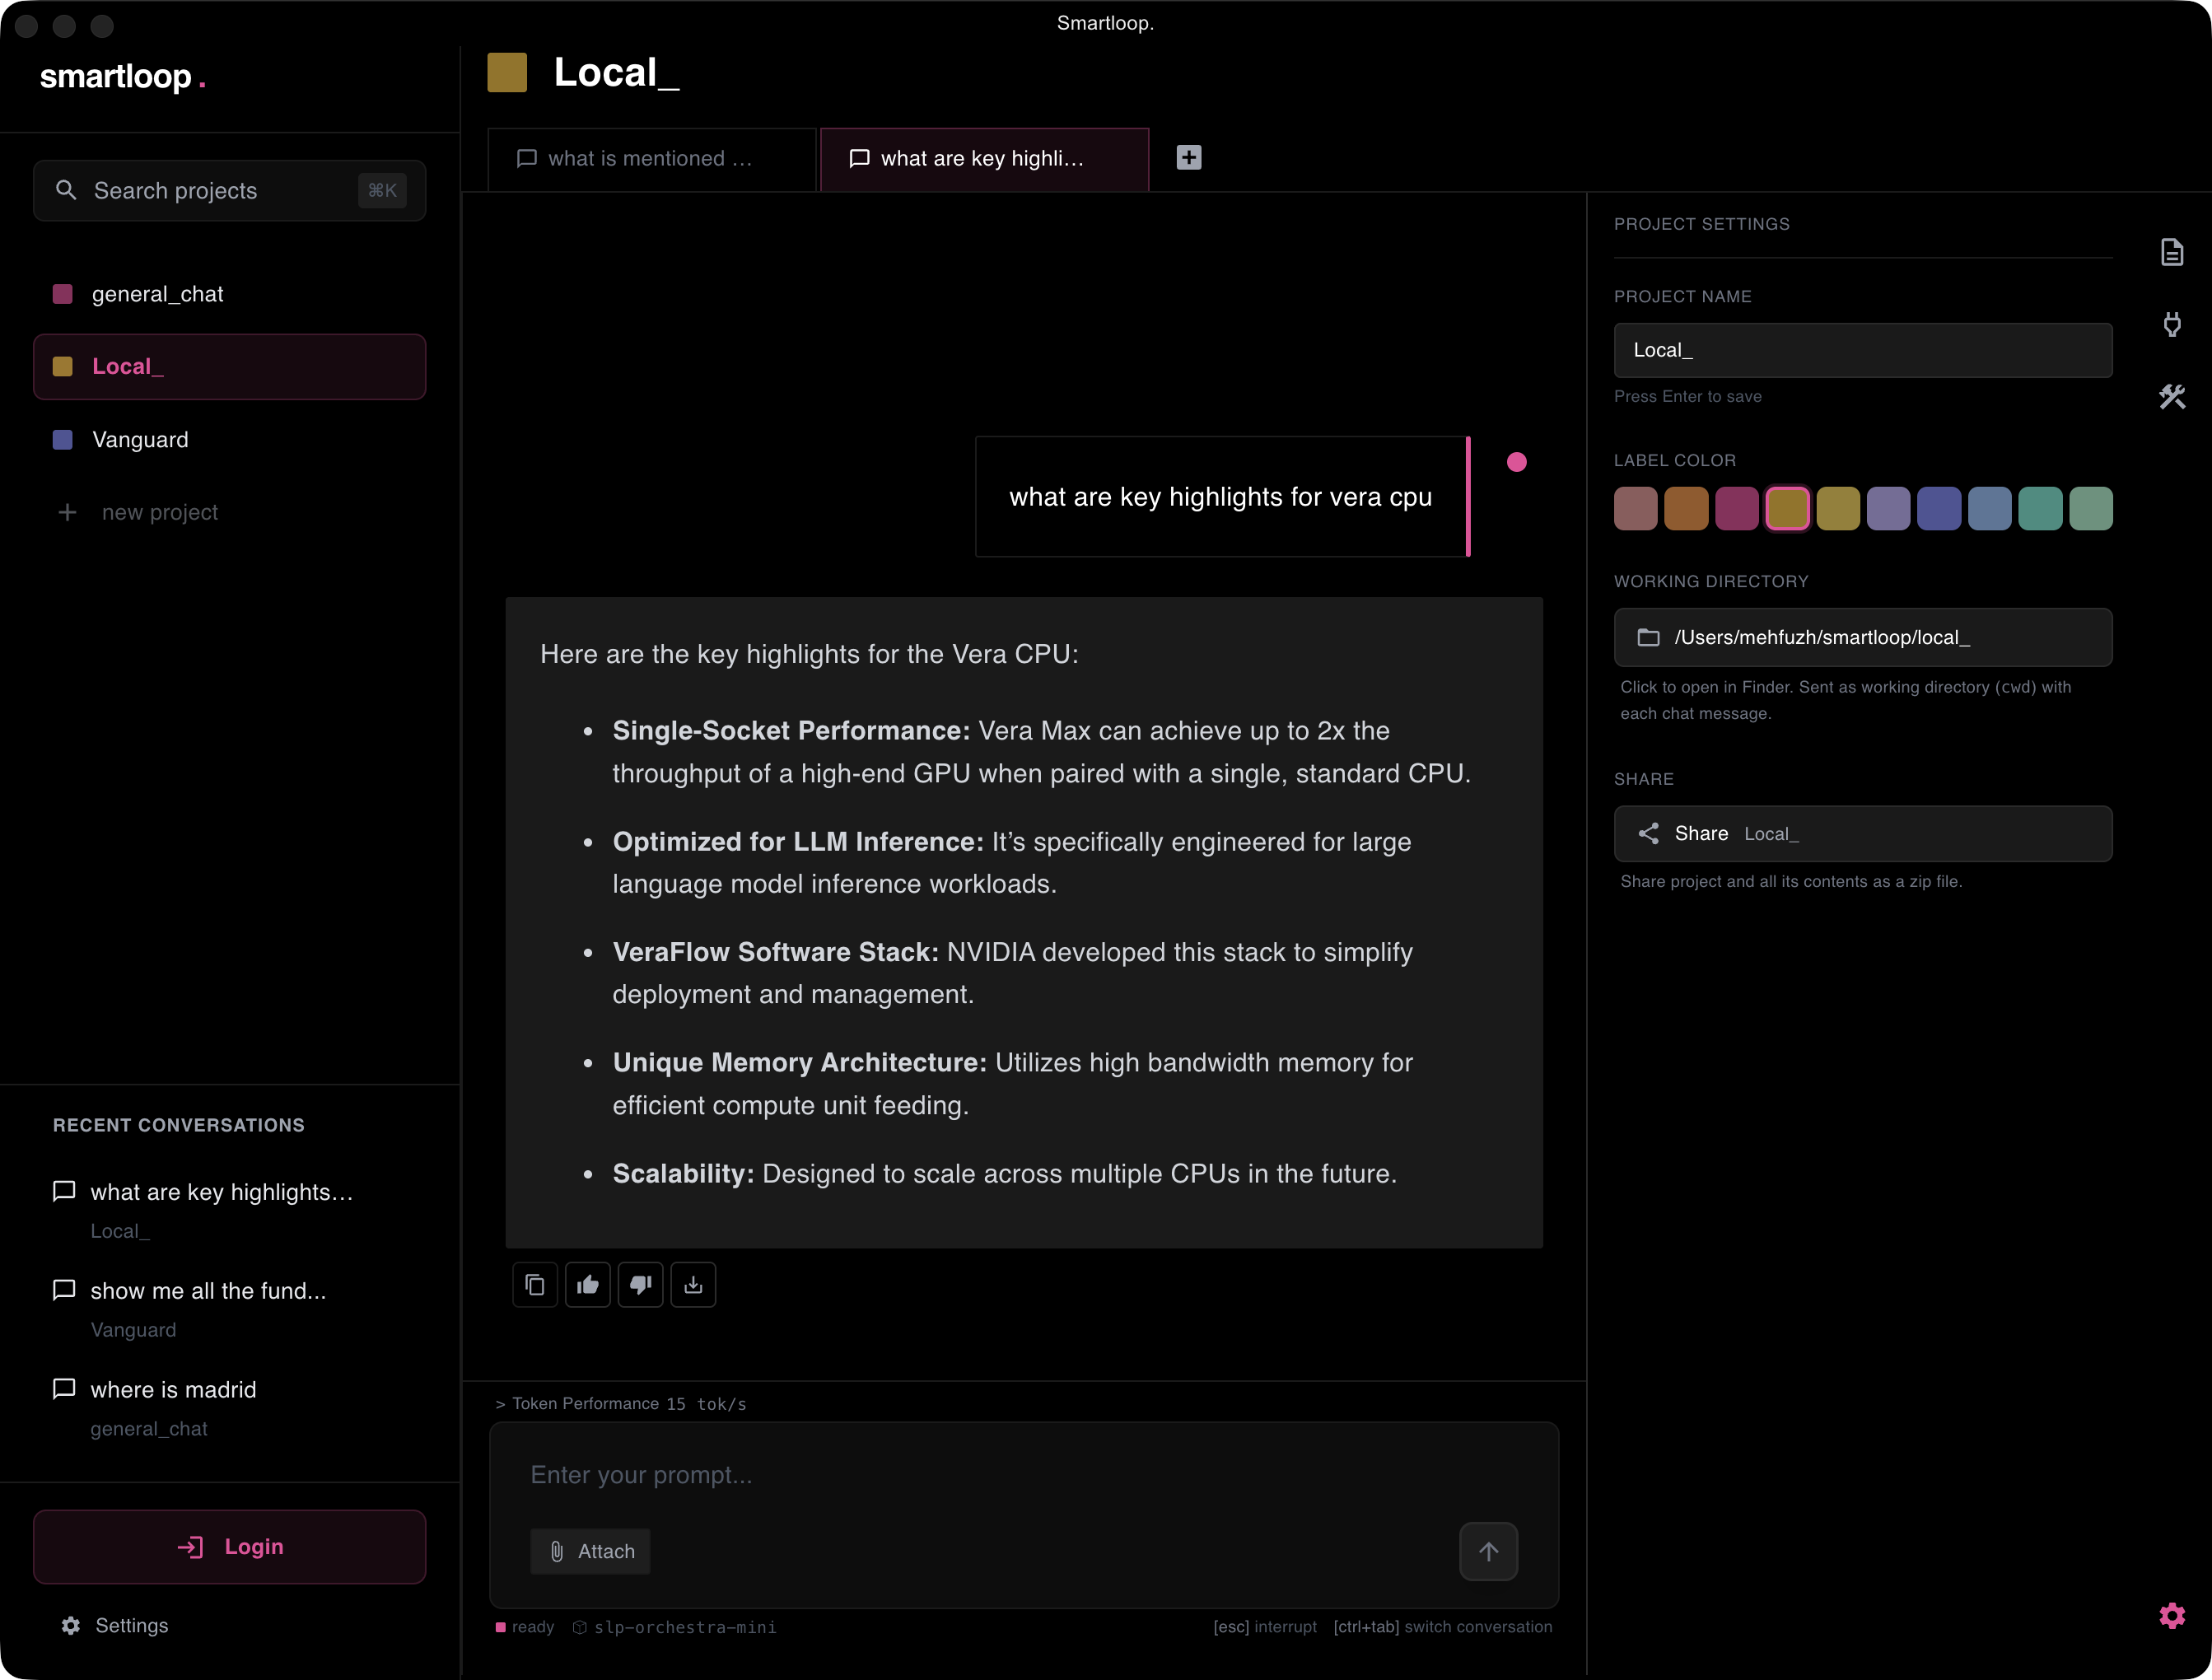Open the plug connectors icon on right rail
This screenshot has width=2212, height=1680.
2172,324
